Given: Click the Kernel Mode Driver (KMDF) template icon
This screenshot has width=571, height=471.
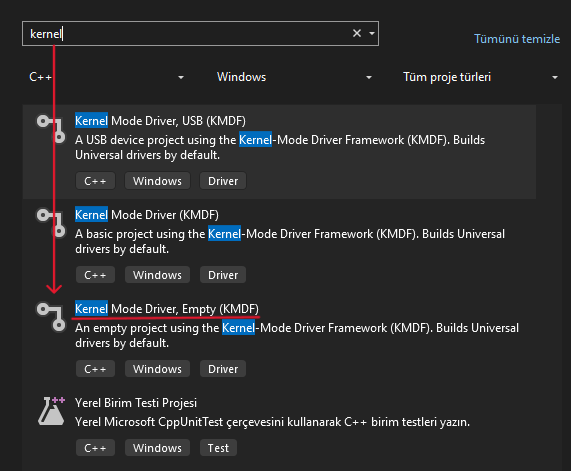Looking at the screenshot, I should pyautogui.click(x=51, y=223).
